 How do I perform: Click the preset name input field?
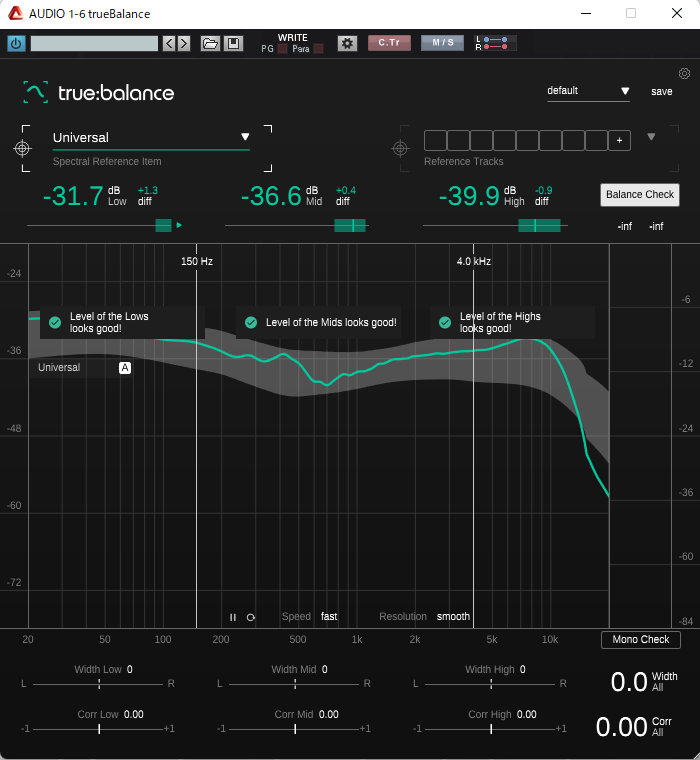[94, 44]
